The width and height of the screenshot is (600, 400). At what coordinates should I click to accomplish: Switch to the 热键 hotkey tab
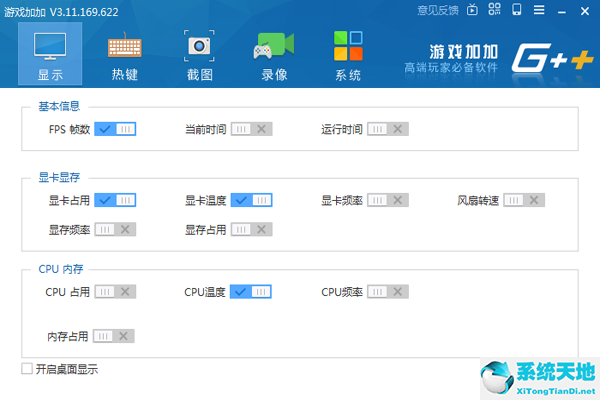pos(125,56)
